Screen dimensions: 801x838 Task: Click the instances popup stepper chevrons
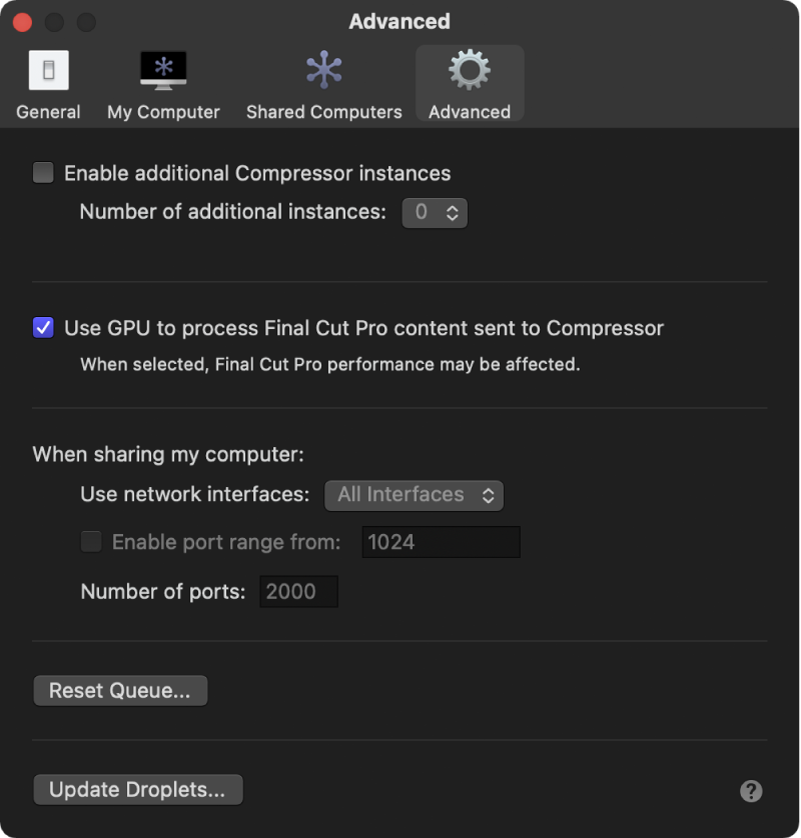pos(453,212)
